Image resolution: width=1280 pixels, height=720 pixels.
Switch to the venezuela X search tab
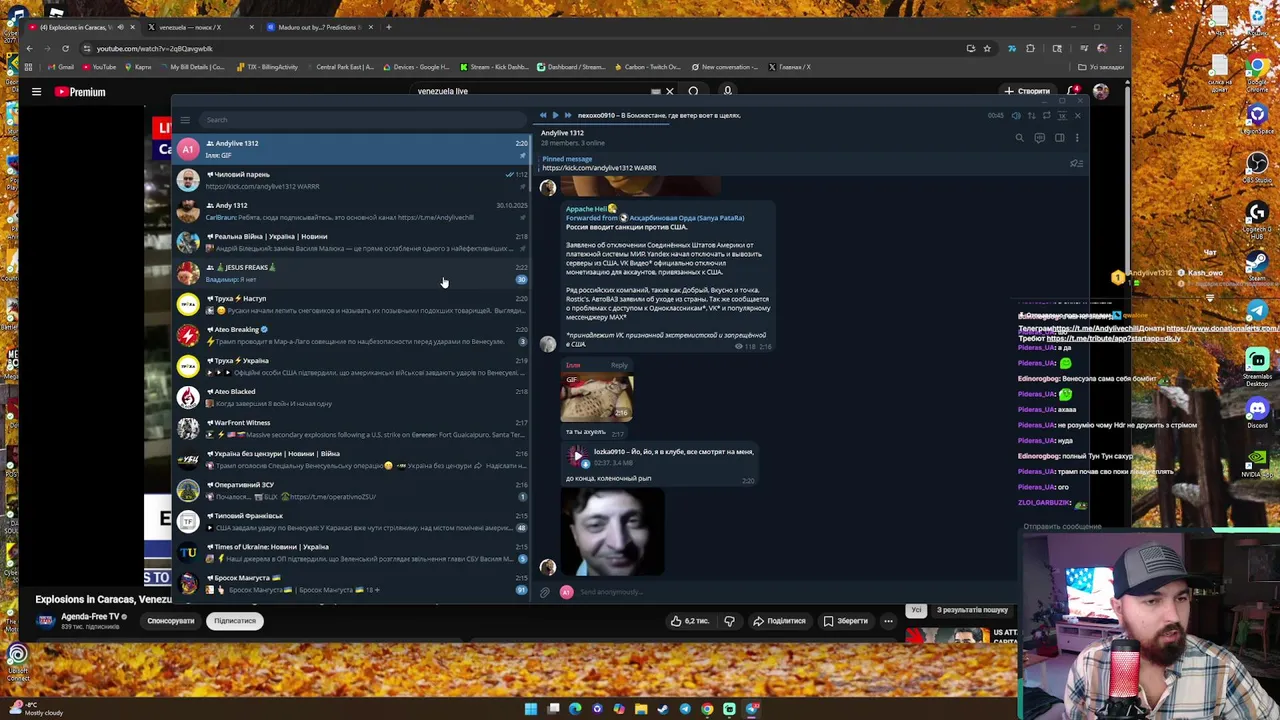[200, 27]
